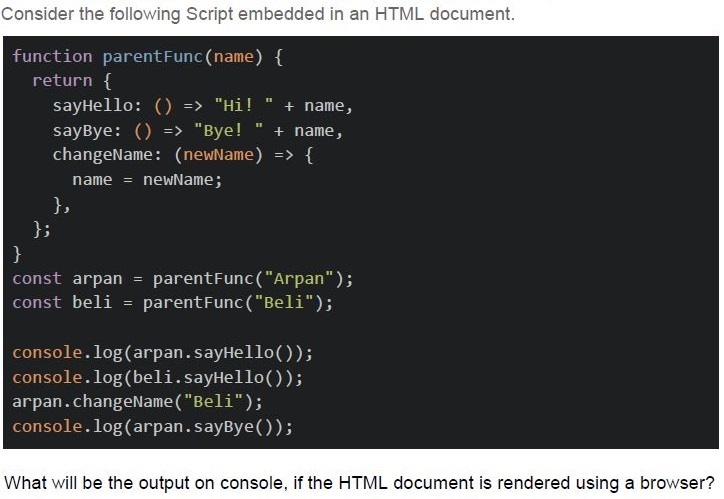Select the "Bye! " string literal

click(x=229, y=130)
